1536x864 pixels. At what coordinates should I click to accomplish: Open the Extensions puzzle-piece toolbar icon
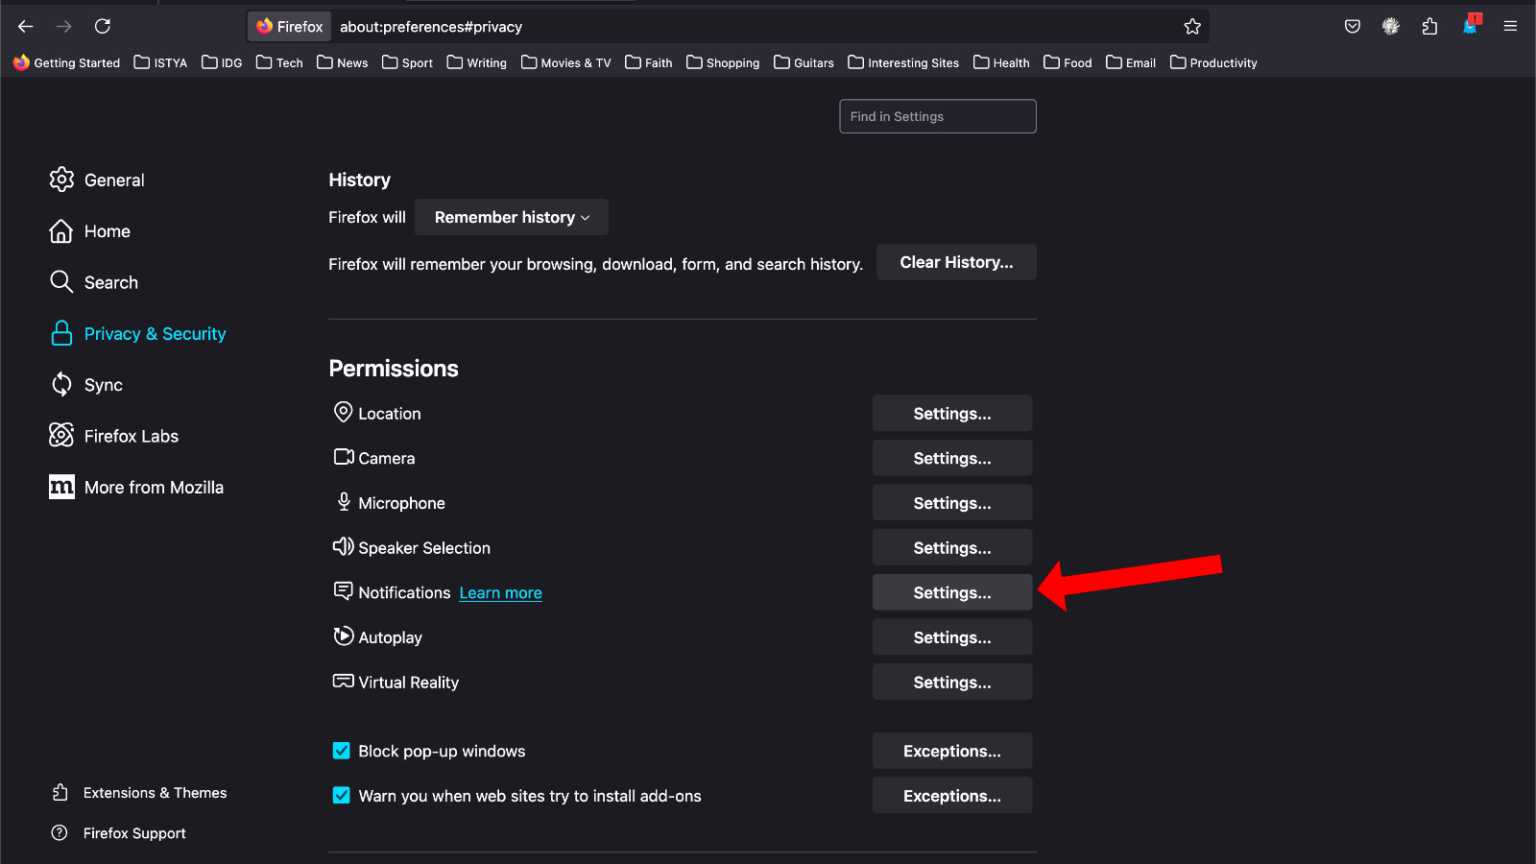(x=1430, y=26)
